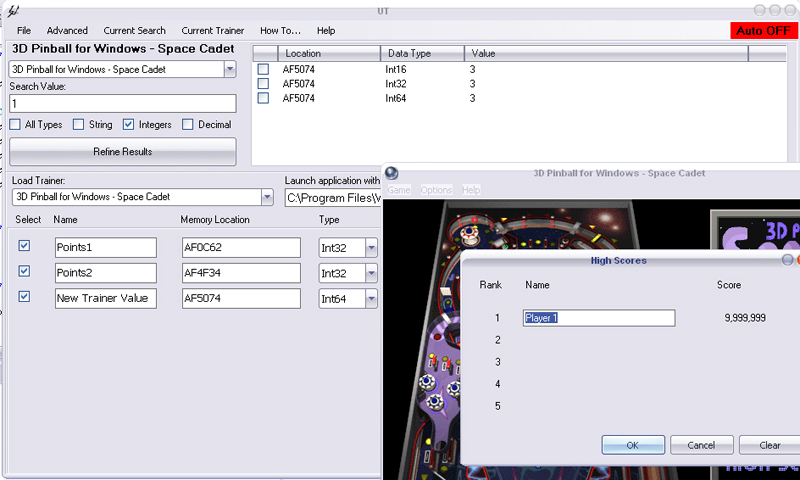Click the 9,999,999 score value
Screen dimensions: 800x480
click(x=745, y=318)
